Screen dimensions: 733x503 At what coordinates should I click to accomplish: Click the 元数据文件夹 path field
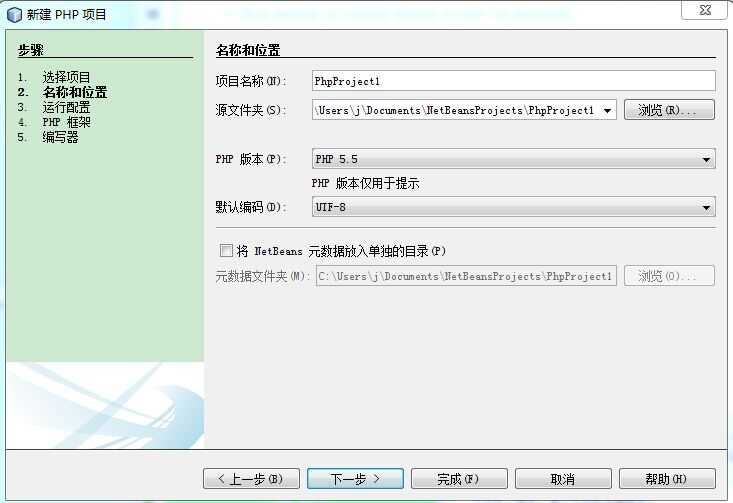click(x=466, y=276)
